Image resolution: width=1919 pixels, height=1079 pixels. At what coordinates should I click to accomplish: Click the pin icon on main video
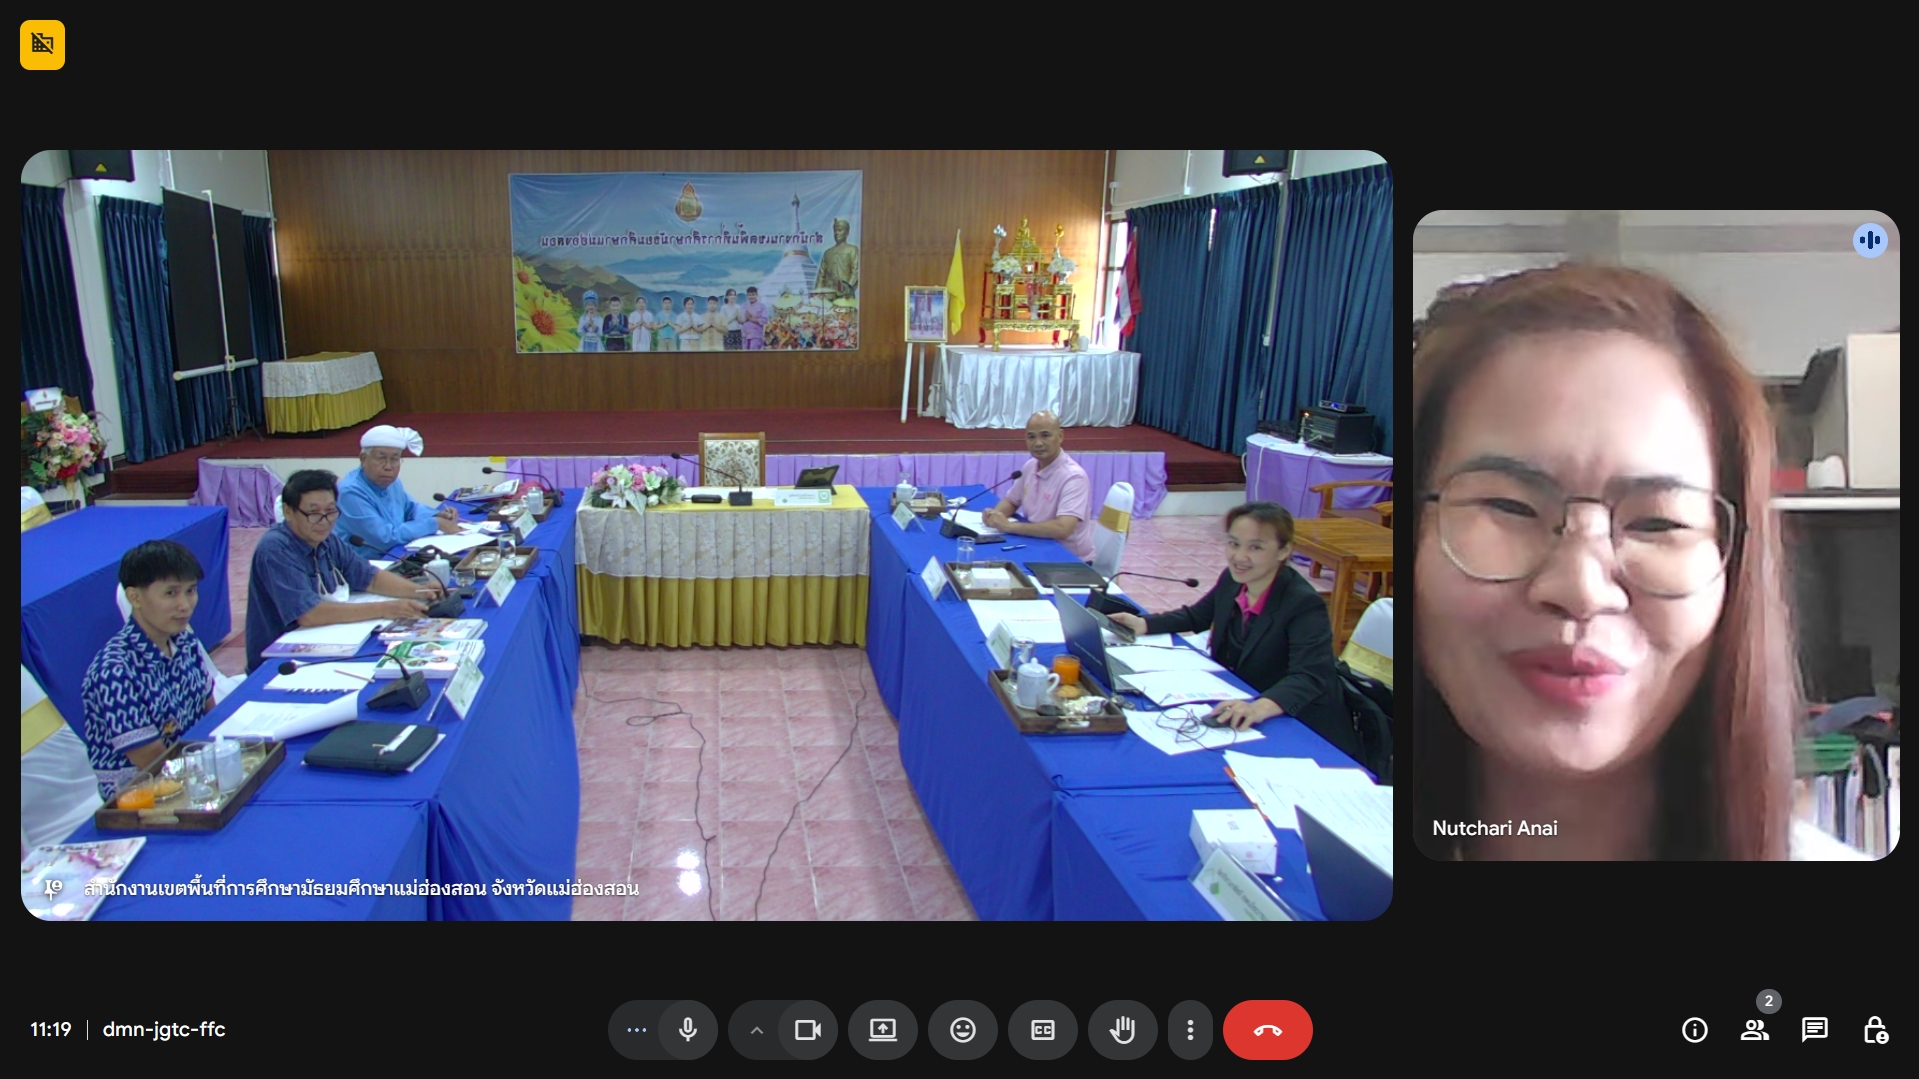(52, 888)
